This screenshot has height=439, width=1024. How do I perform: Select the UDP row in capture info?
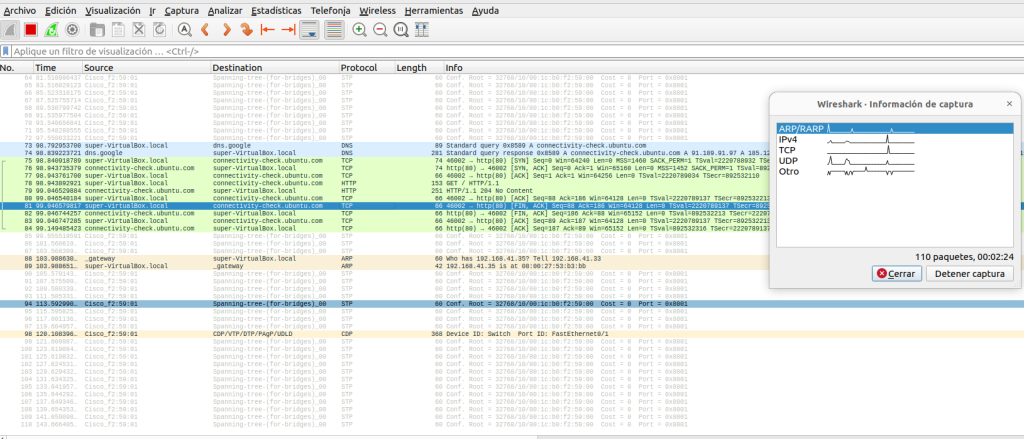(x=788, y=160)
